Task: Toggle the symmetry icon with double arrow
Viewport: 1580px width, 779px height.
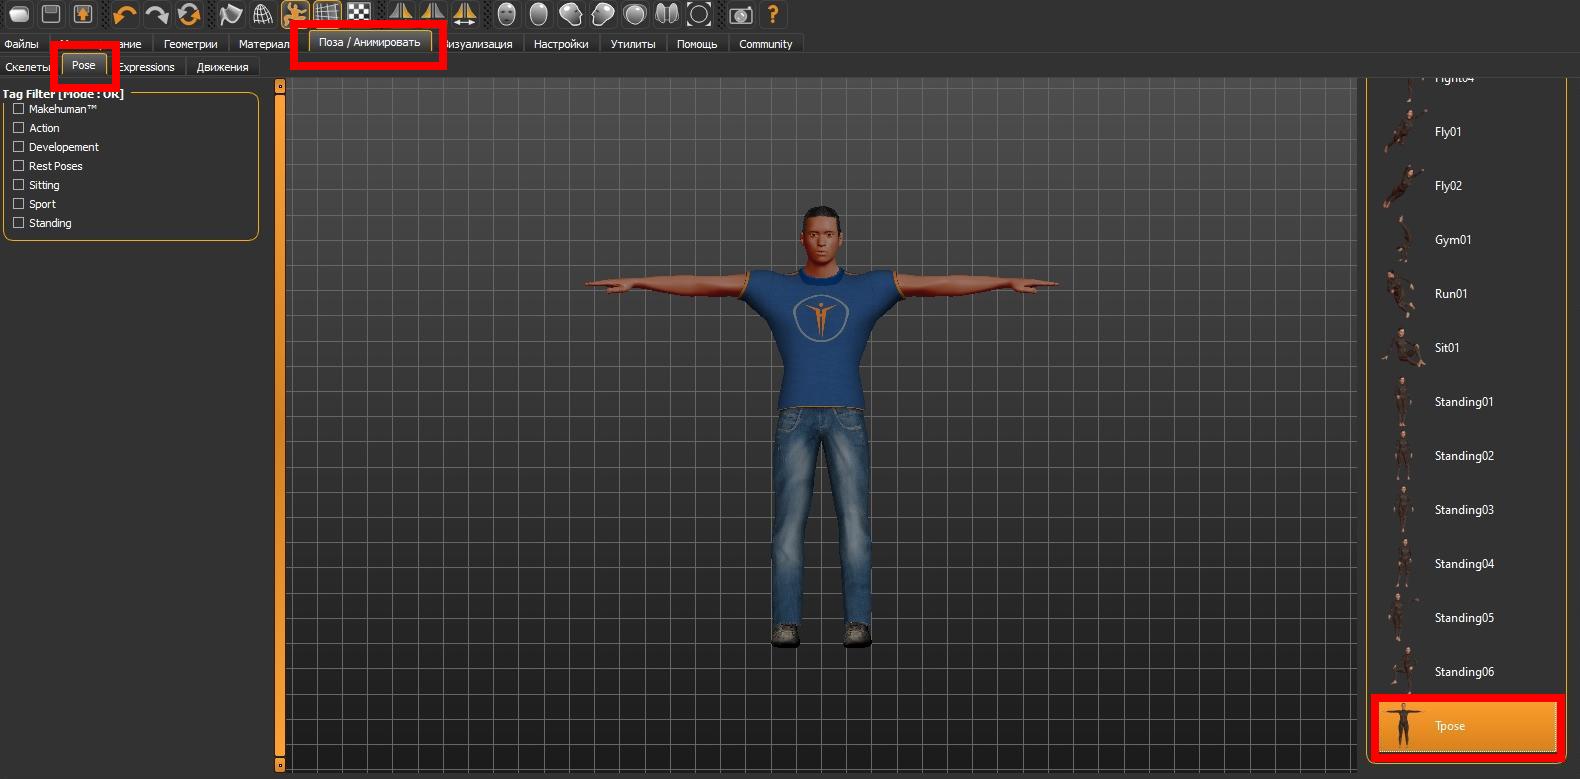Action: click(x=465, y=15)
